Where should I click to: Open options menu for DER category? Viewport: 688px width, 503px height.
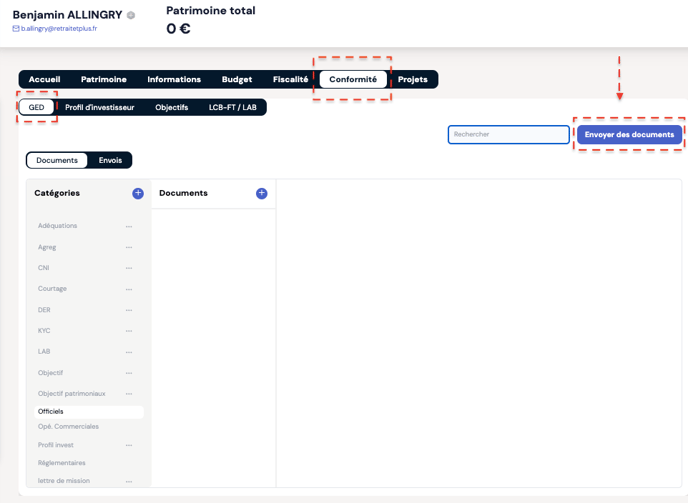(129, 310)
